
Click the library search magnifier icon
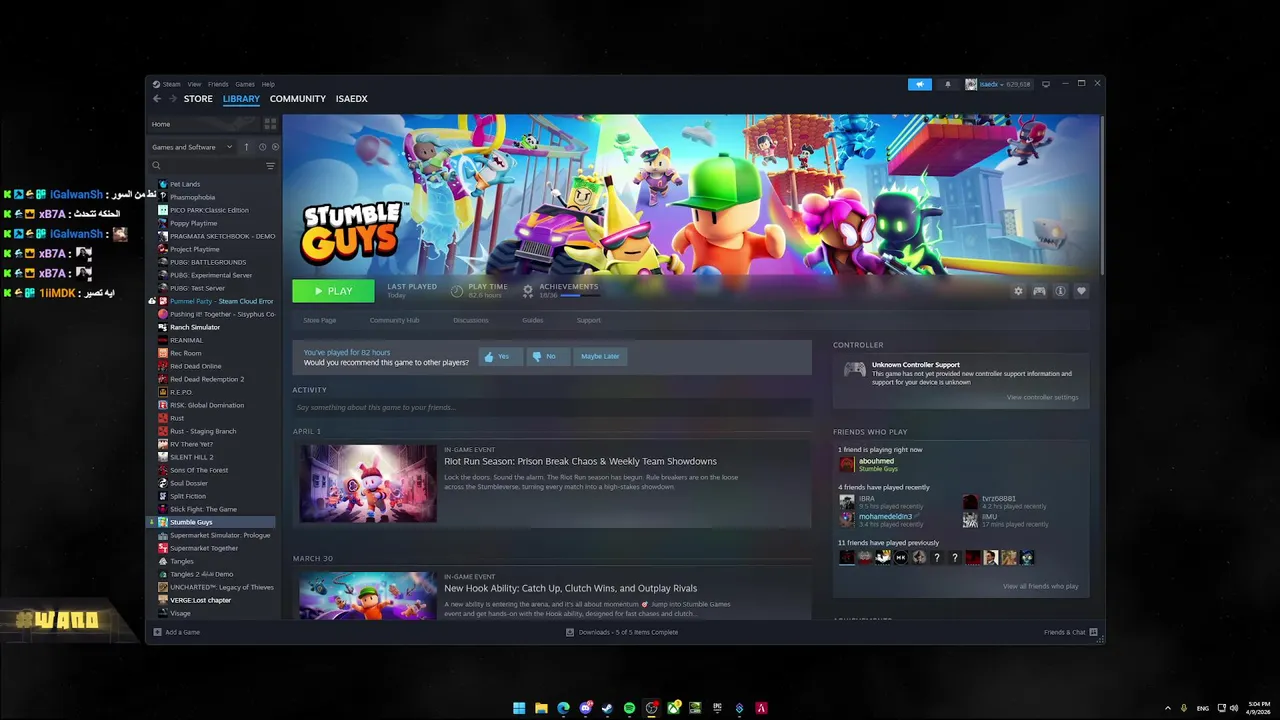click(x=156, y=166)
